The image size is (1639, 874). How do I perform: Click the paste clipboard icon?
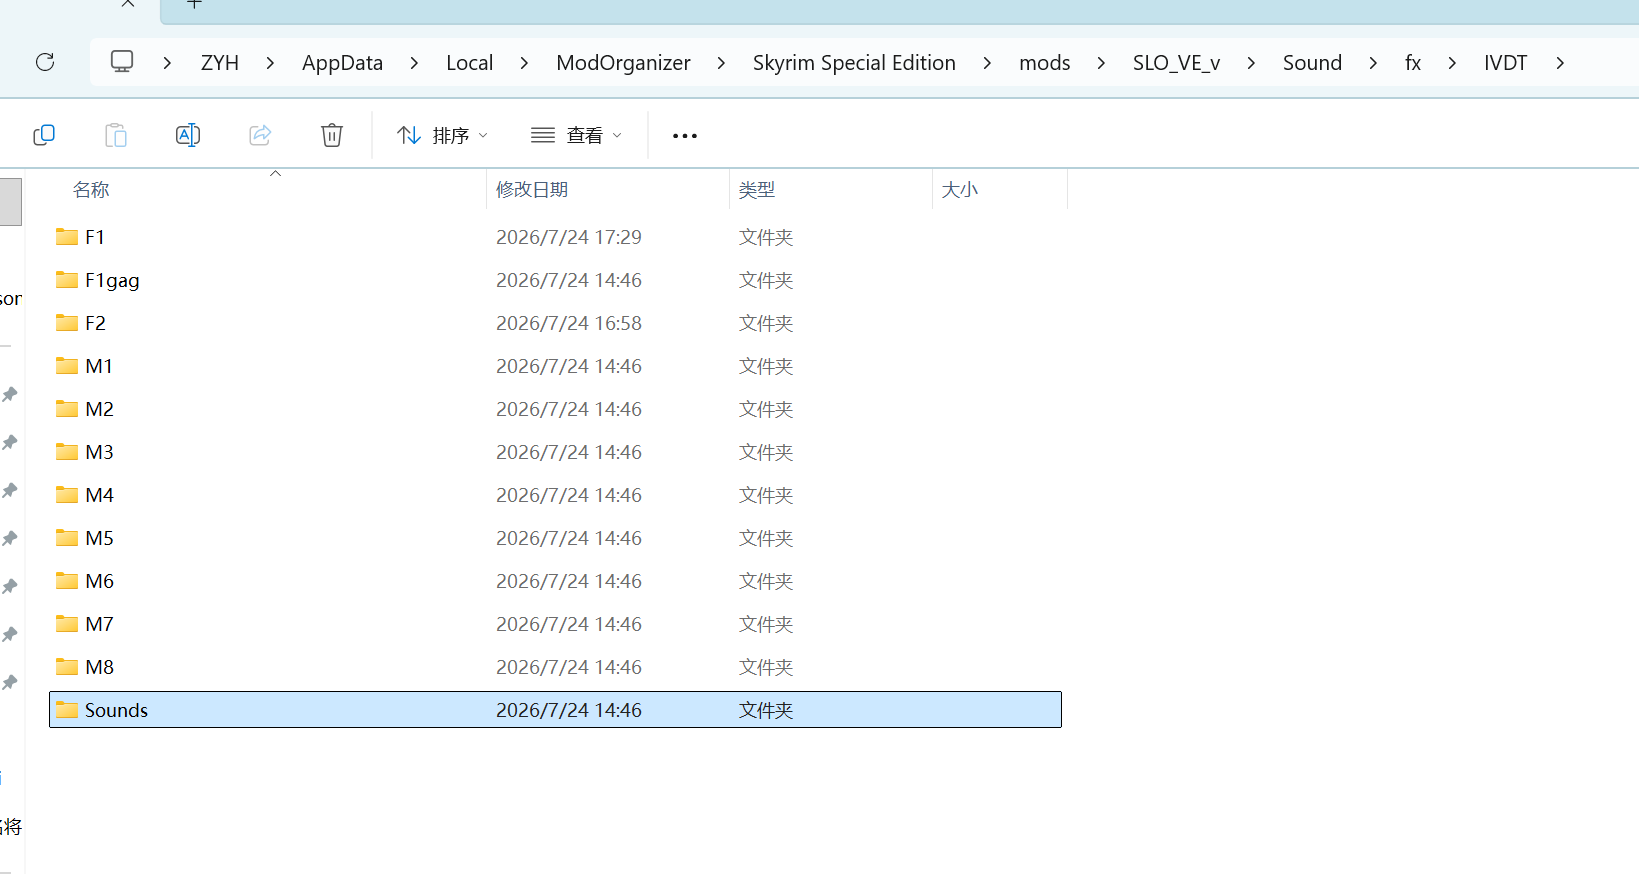(116, 135)
